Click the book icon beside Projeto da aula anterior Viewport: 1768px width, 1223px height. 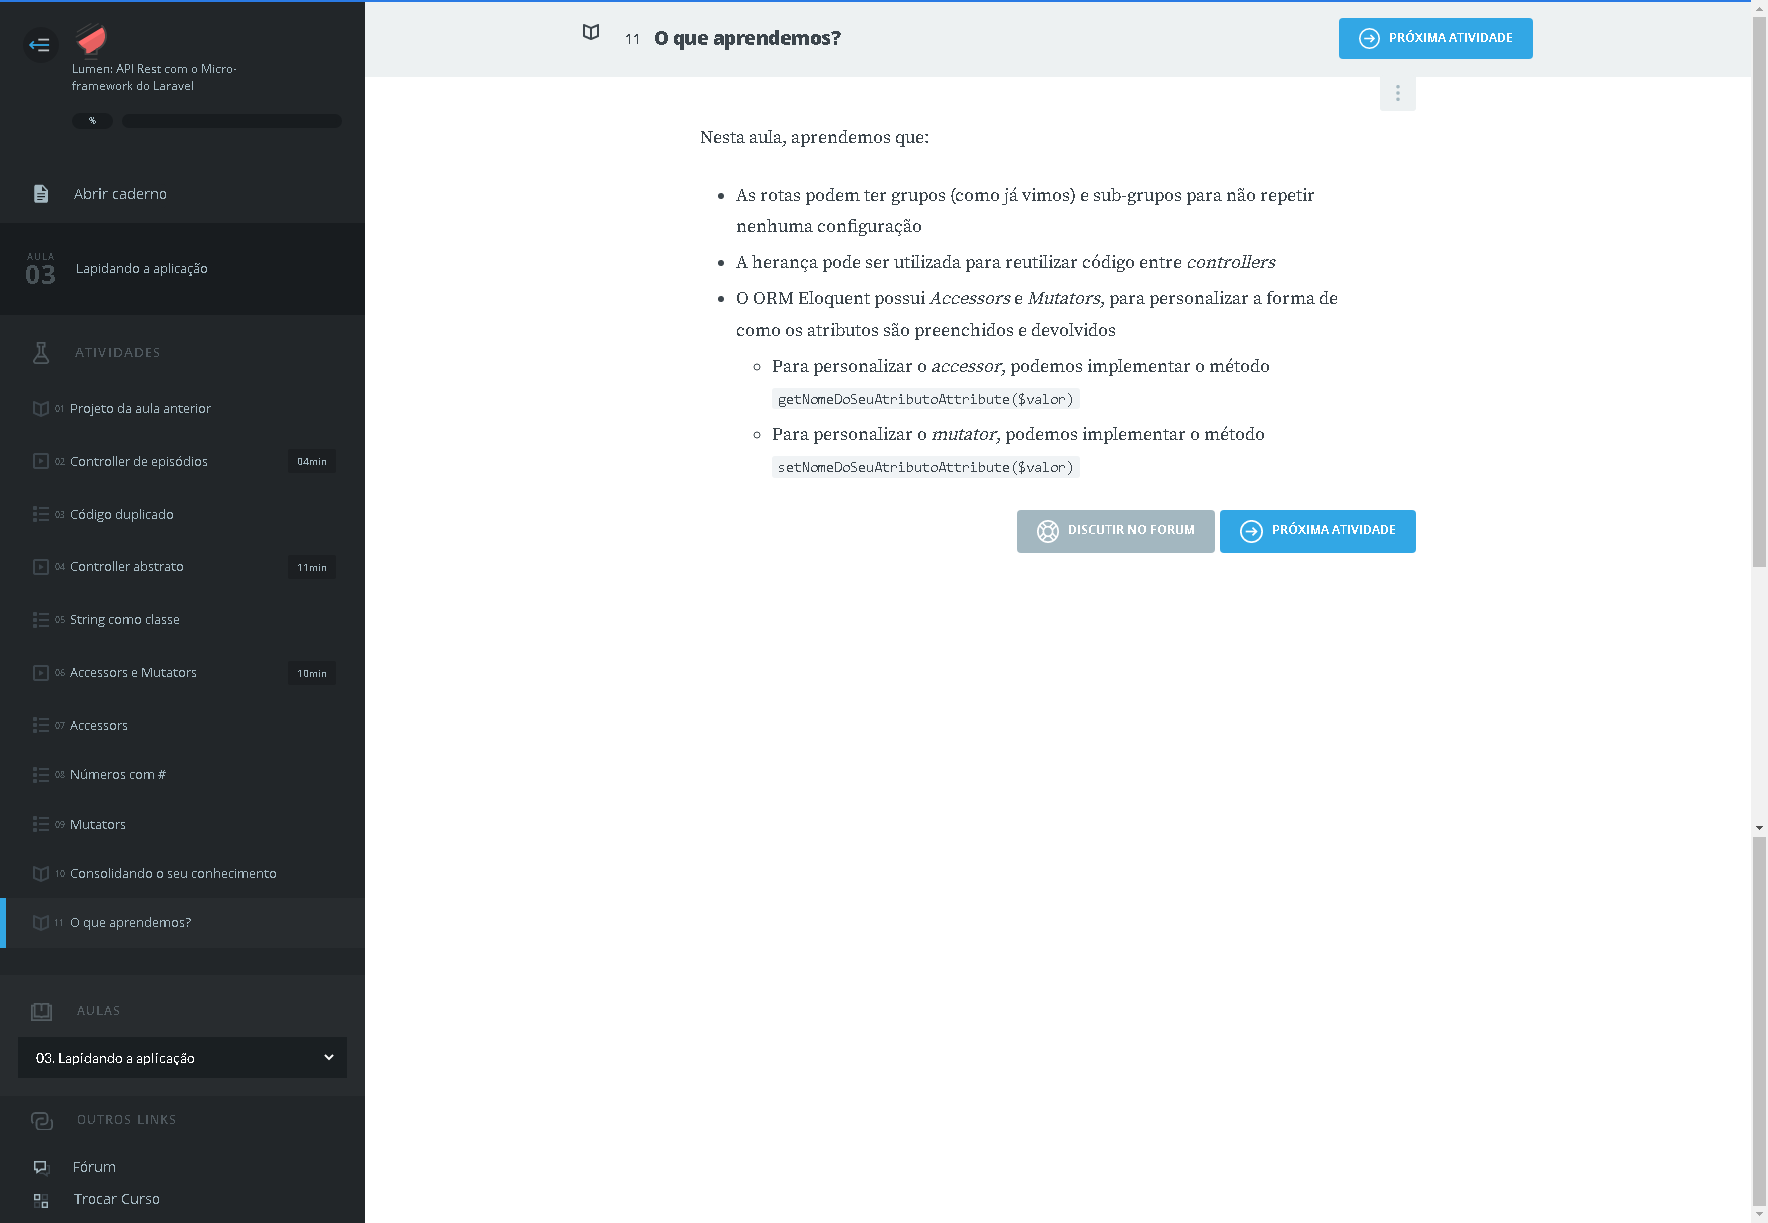pyautogui.click(x=41, y=408)
